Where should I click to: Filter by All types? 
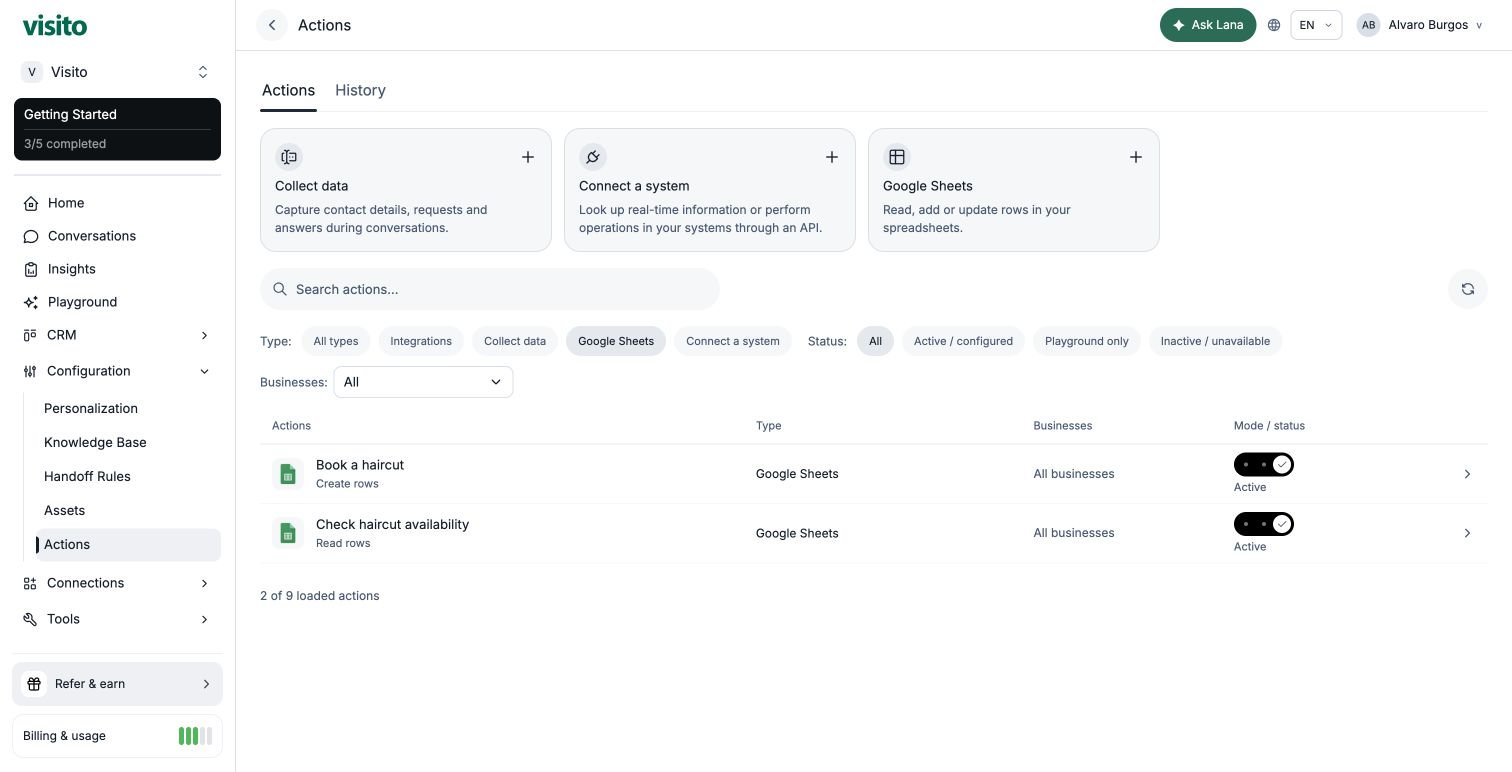[x=336, y=341]
